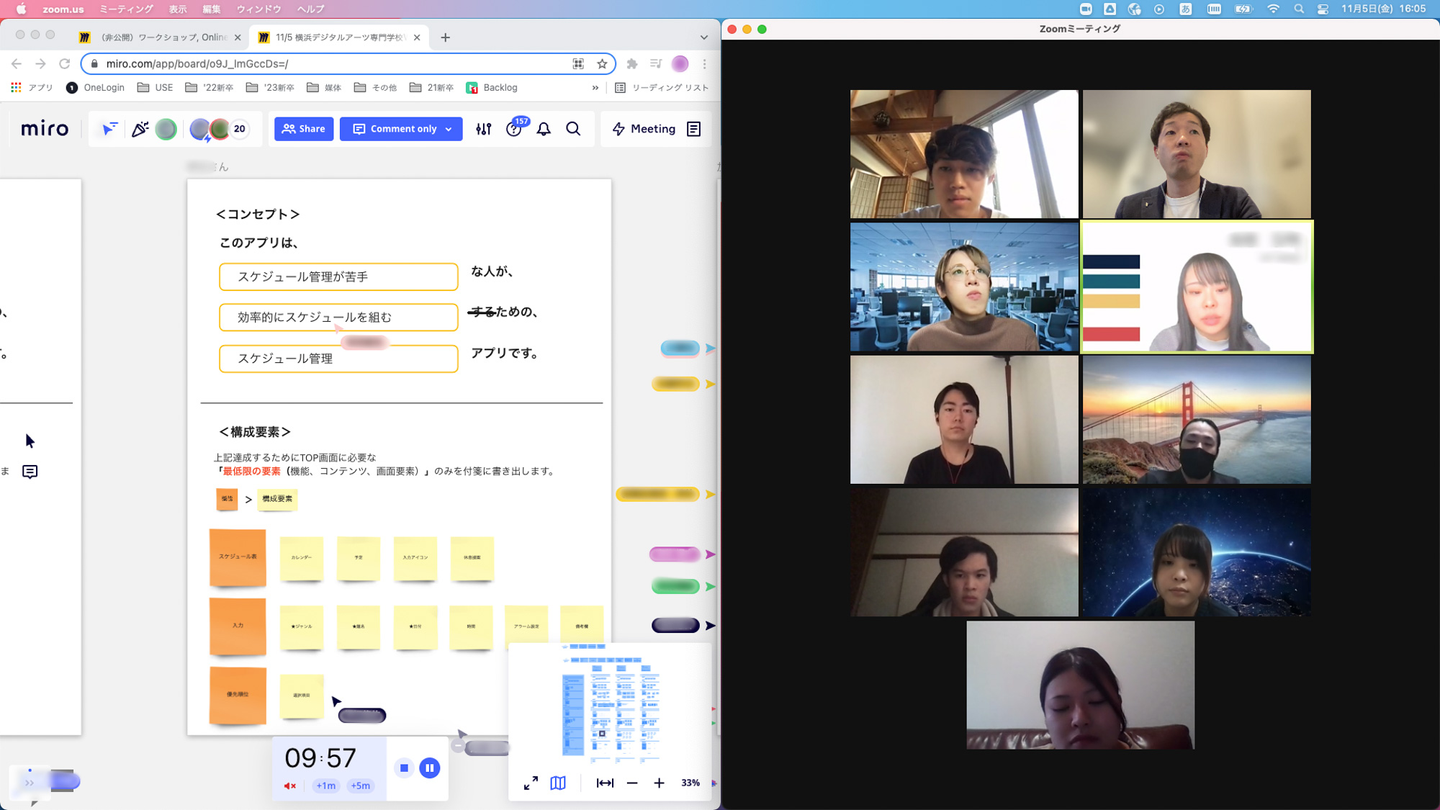The height and width of the screenshot is (810, 1440).
Task: Unmute the timer sound
Action: [x=290, y=786]
